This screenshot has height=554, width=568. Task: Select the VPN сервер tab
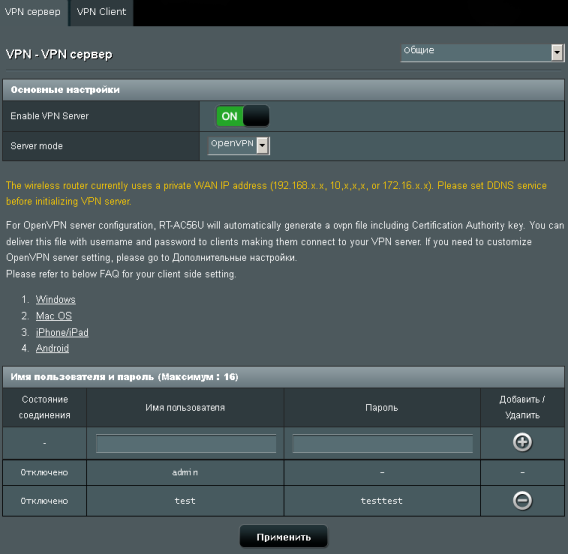[x=33, y=12]
